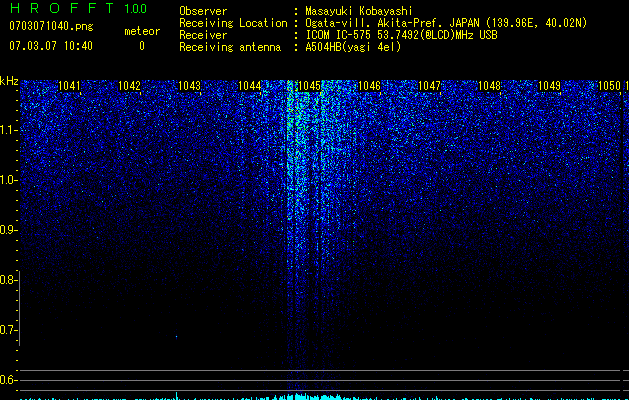The image size is (629, 400).
Task: Click the 0.6 kHz frequency tick
Action: (x=8, y=380)
